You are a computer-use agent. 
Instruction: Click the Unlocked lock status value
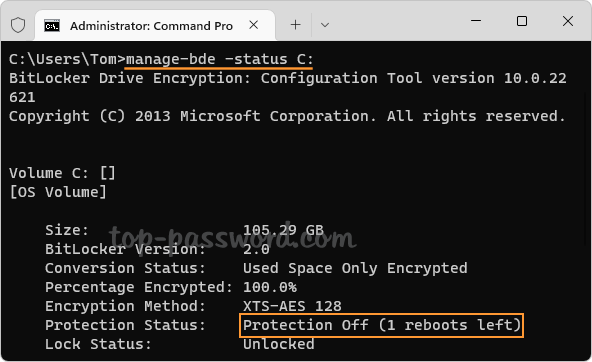coord(279,344)
